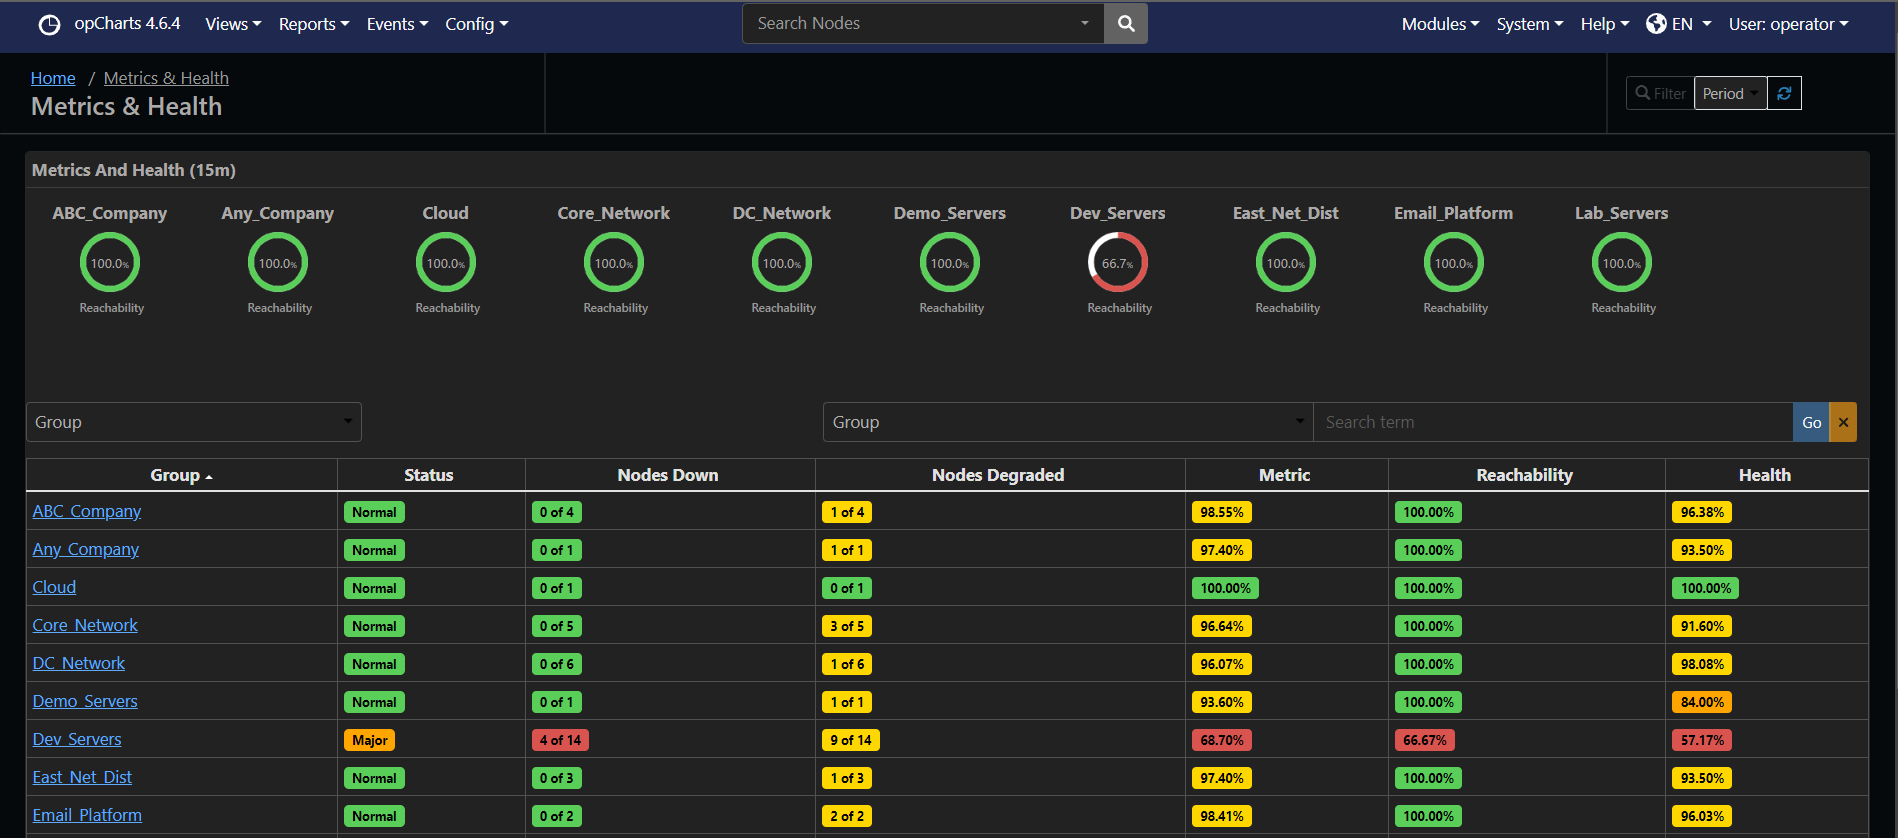Viewport: 1898px width, 838px height.
Task: Sort by the Metric column header
Action: [x=1285, y=475]
